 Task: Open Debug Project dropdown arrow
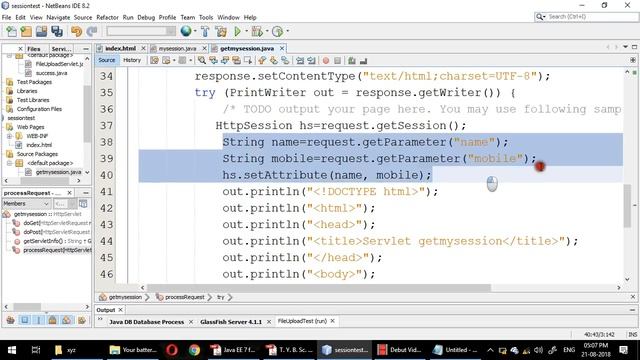[x=267, y=31]
